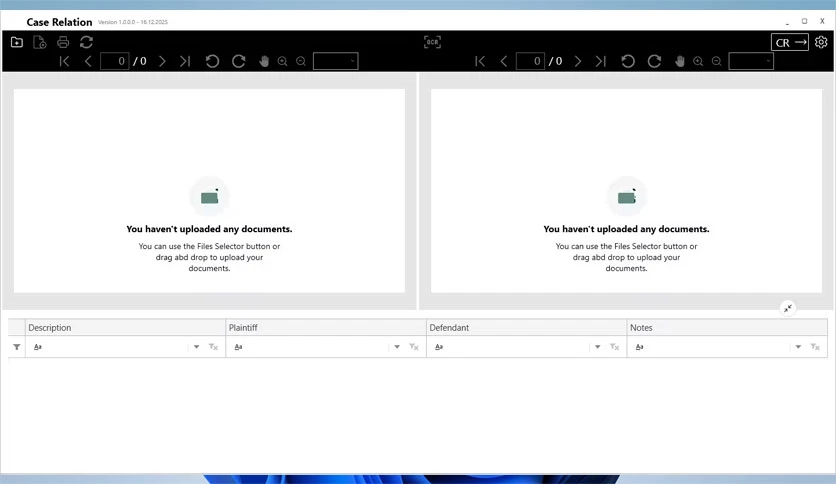Click the refresh/sync arrows icon
Image resolution: width=836 pixels, height=484 pixels.
[86, 42]
